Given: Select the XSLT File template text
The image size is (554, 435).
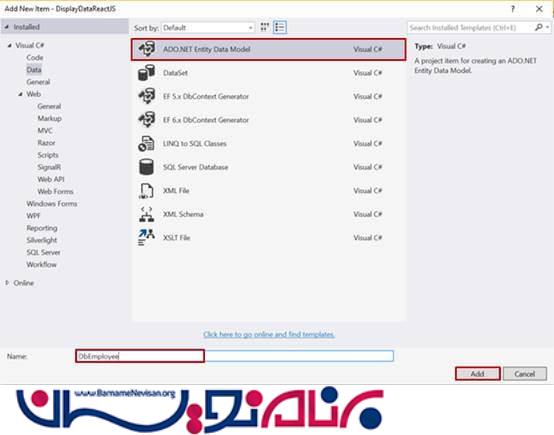Looking at the screenshot, I should coord(176,237).
